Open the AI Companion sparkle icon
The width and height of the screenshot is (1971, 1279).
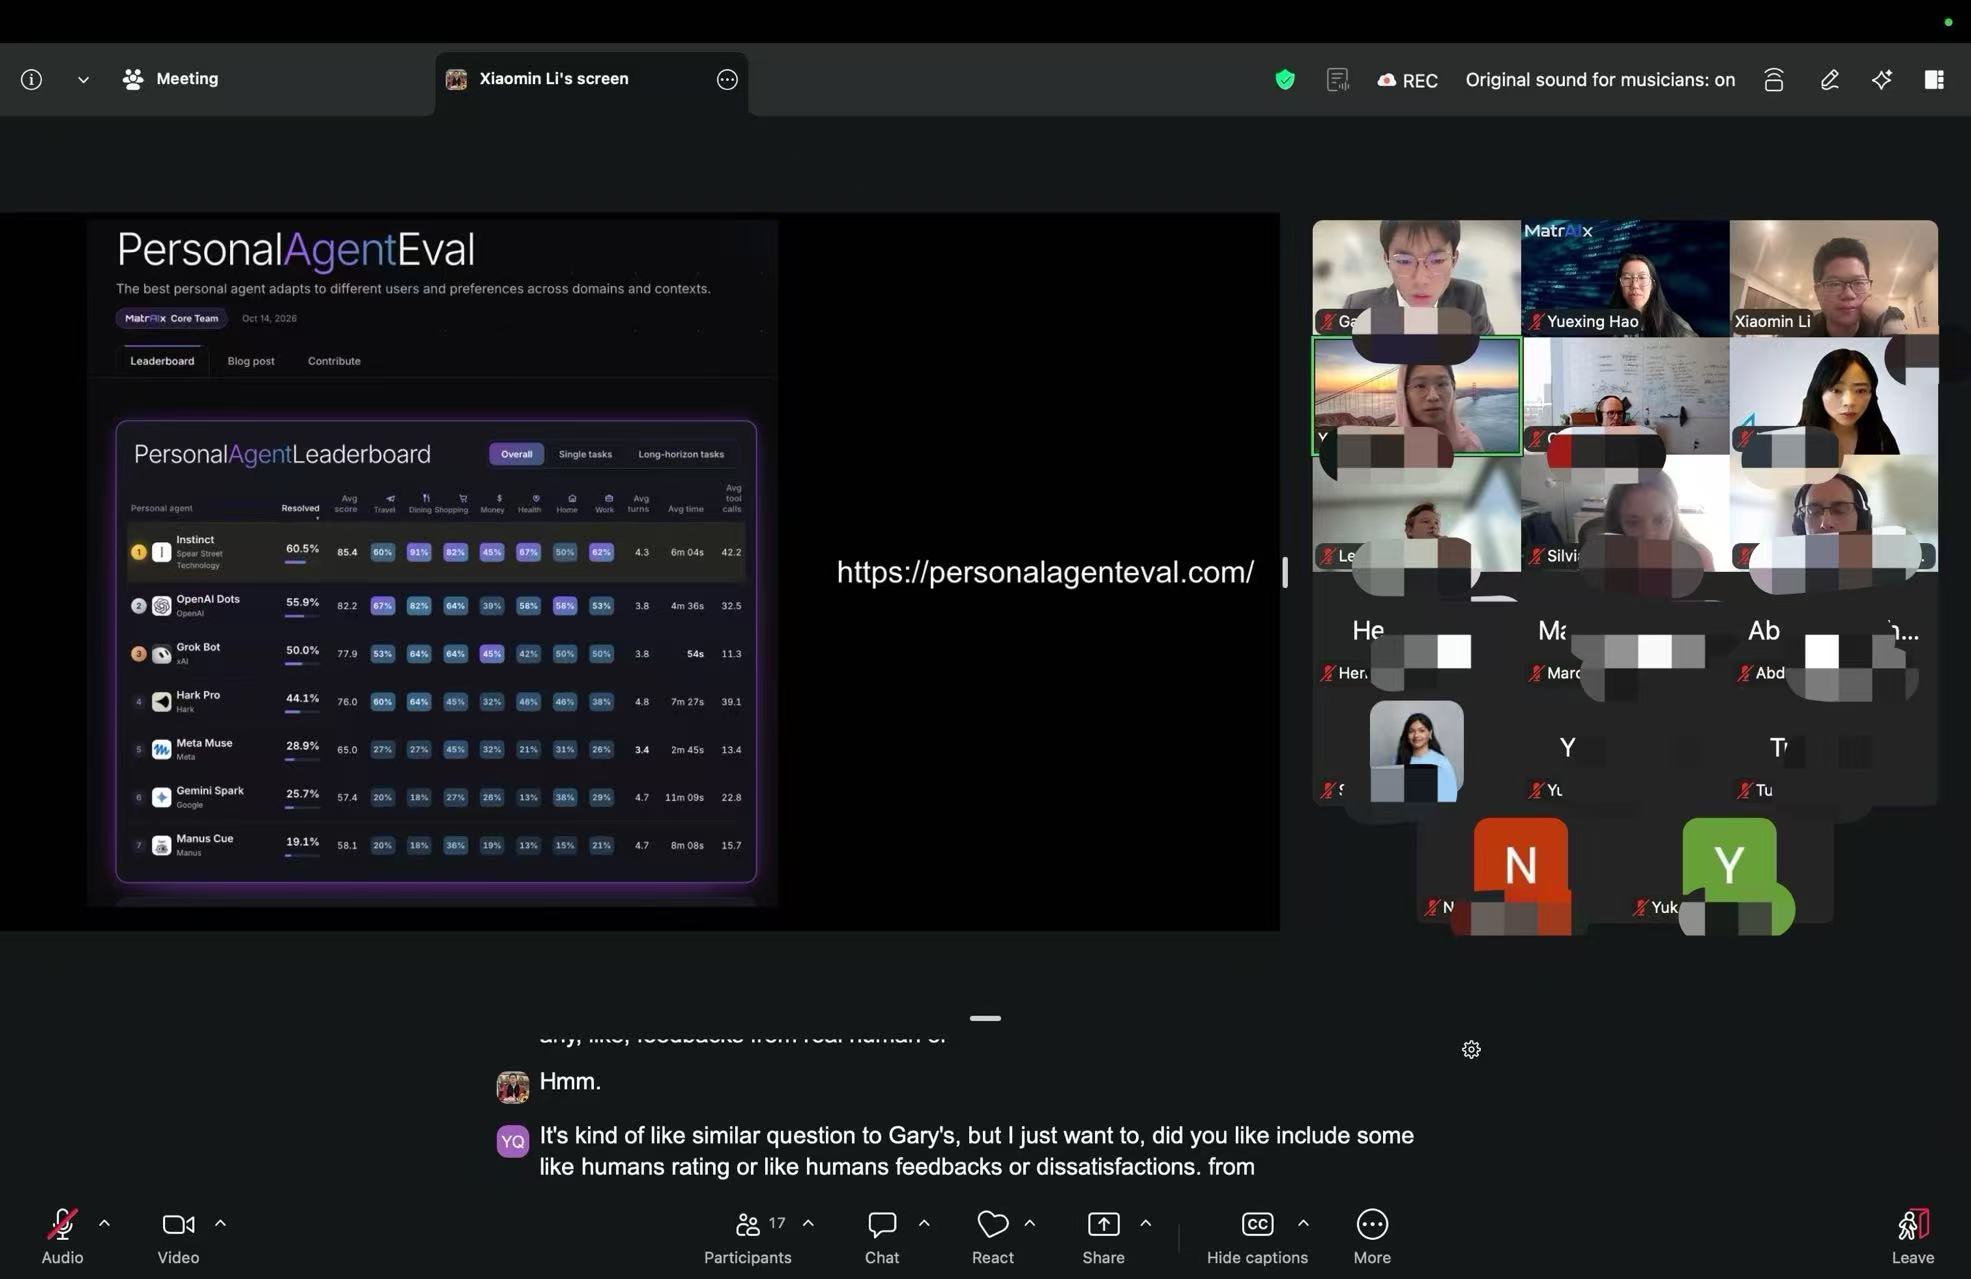click(x=1882, y=80)
